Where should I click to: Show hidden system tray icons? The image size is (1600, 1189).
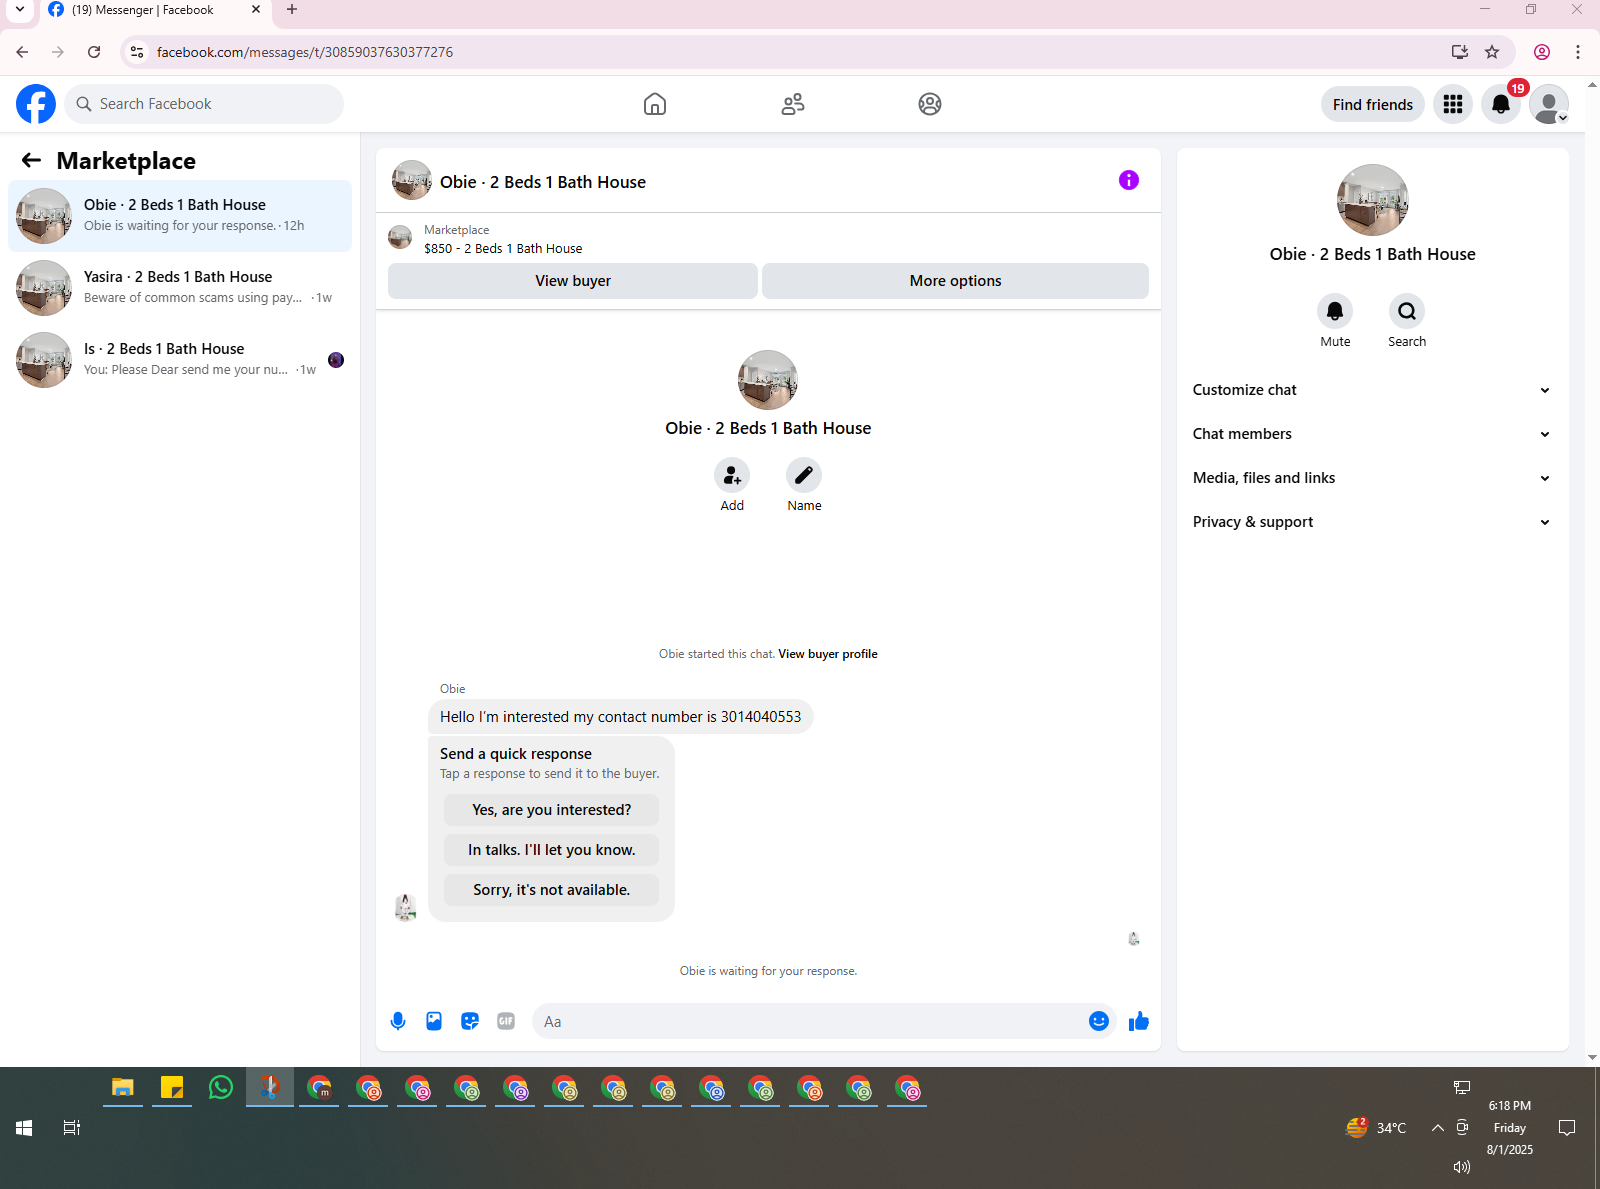point(1437,1128)
